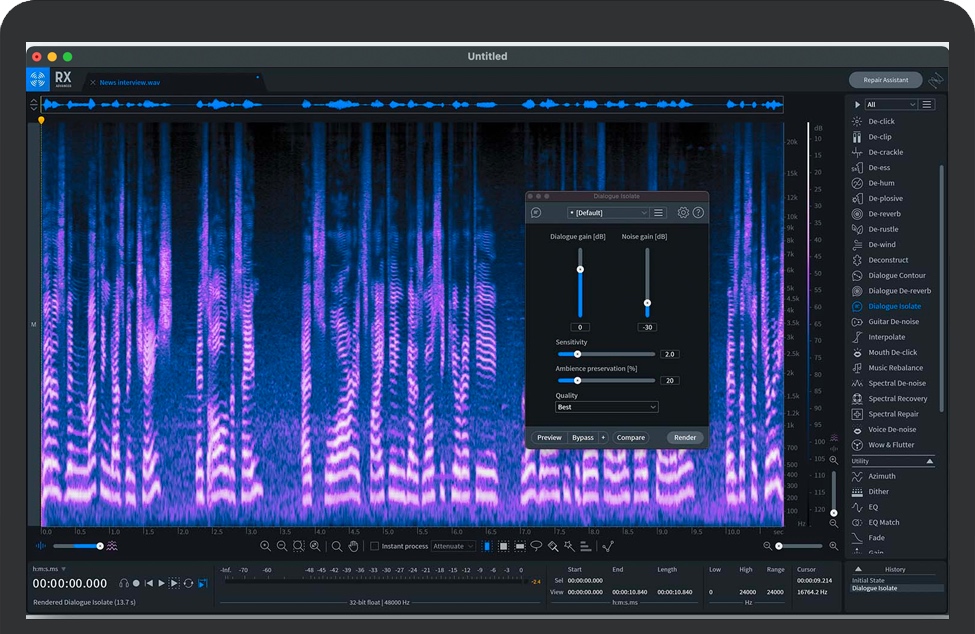Image resolution: width=975 pixels, height=634 pixels.
Task: Click the lasso selection tool
Action: (536, 546)
